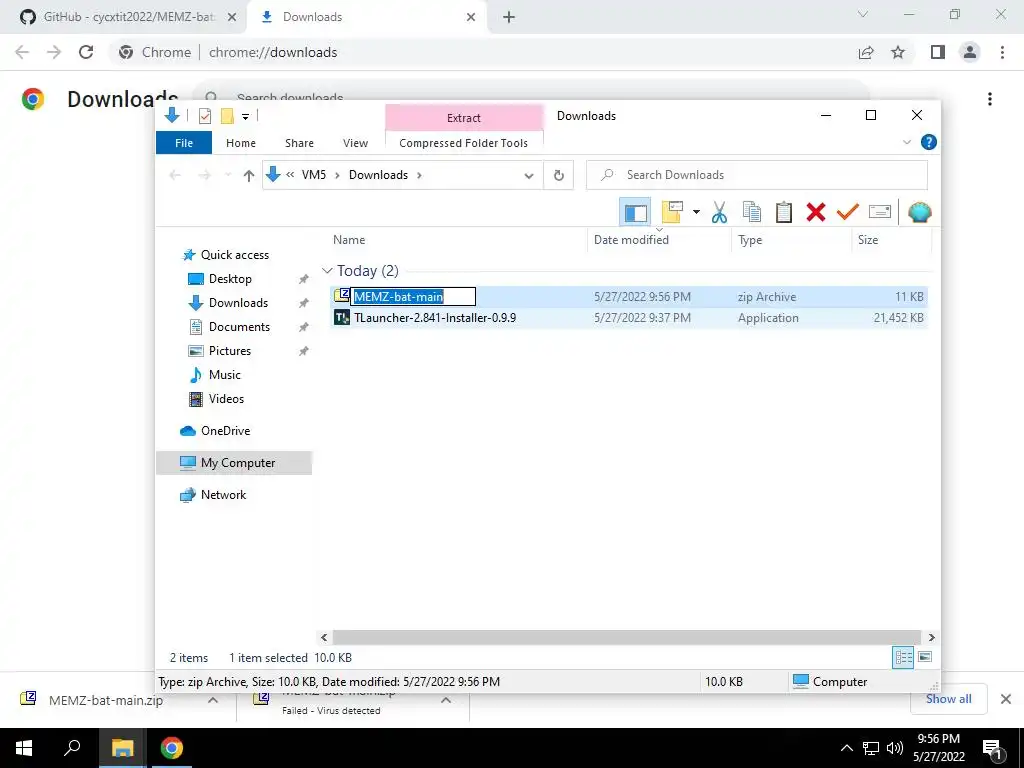Screen dimensions: 1024x768
Task: Bookmark this page with the star icon
Action: [898, 52]
